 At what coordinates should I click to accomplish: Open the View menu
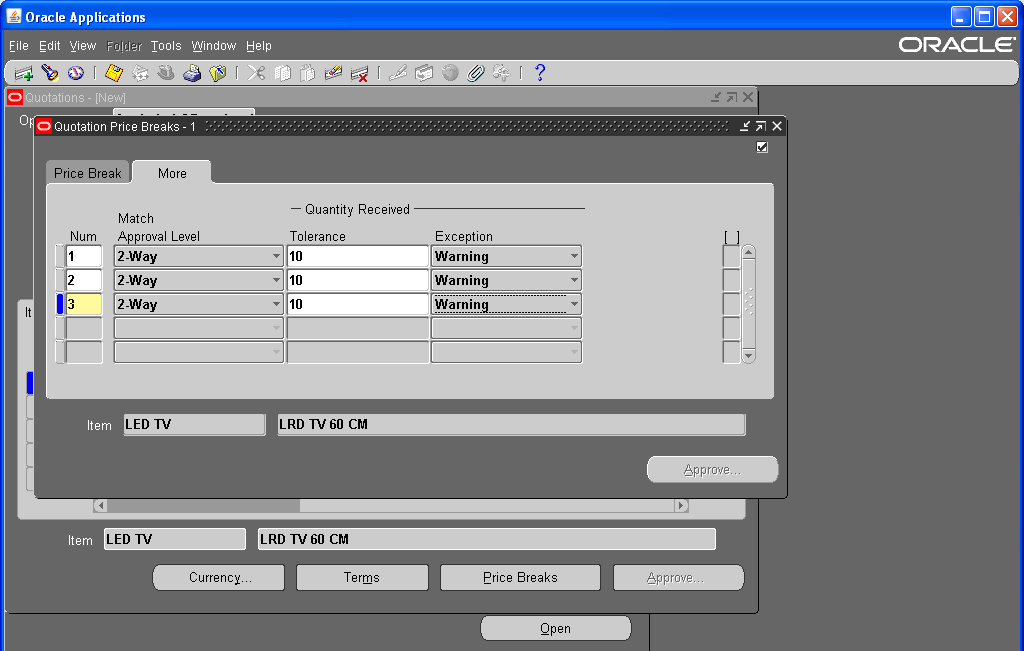[x=83, y=46]
